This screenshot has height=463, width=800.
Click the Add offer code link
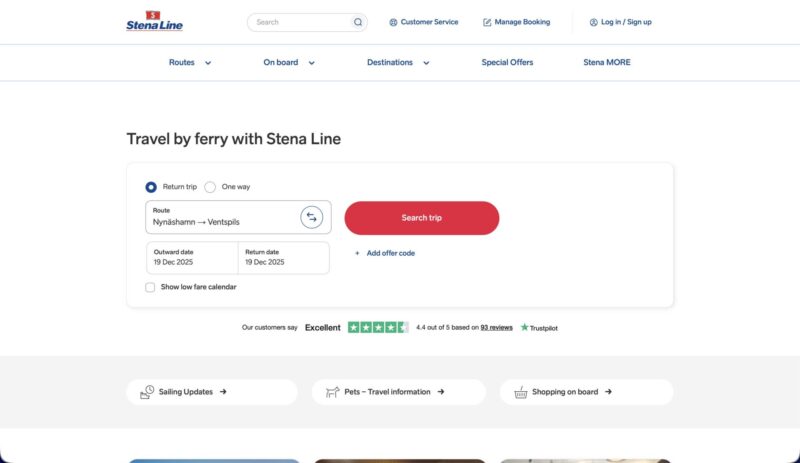[x=390, y=253]
